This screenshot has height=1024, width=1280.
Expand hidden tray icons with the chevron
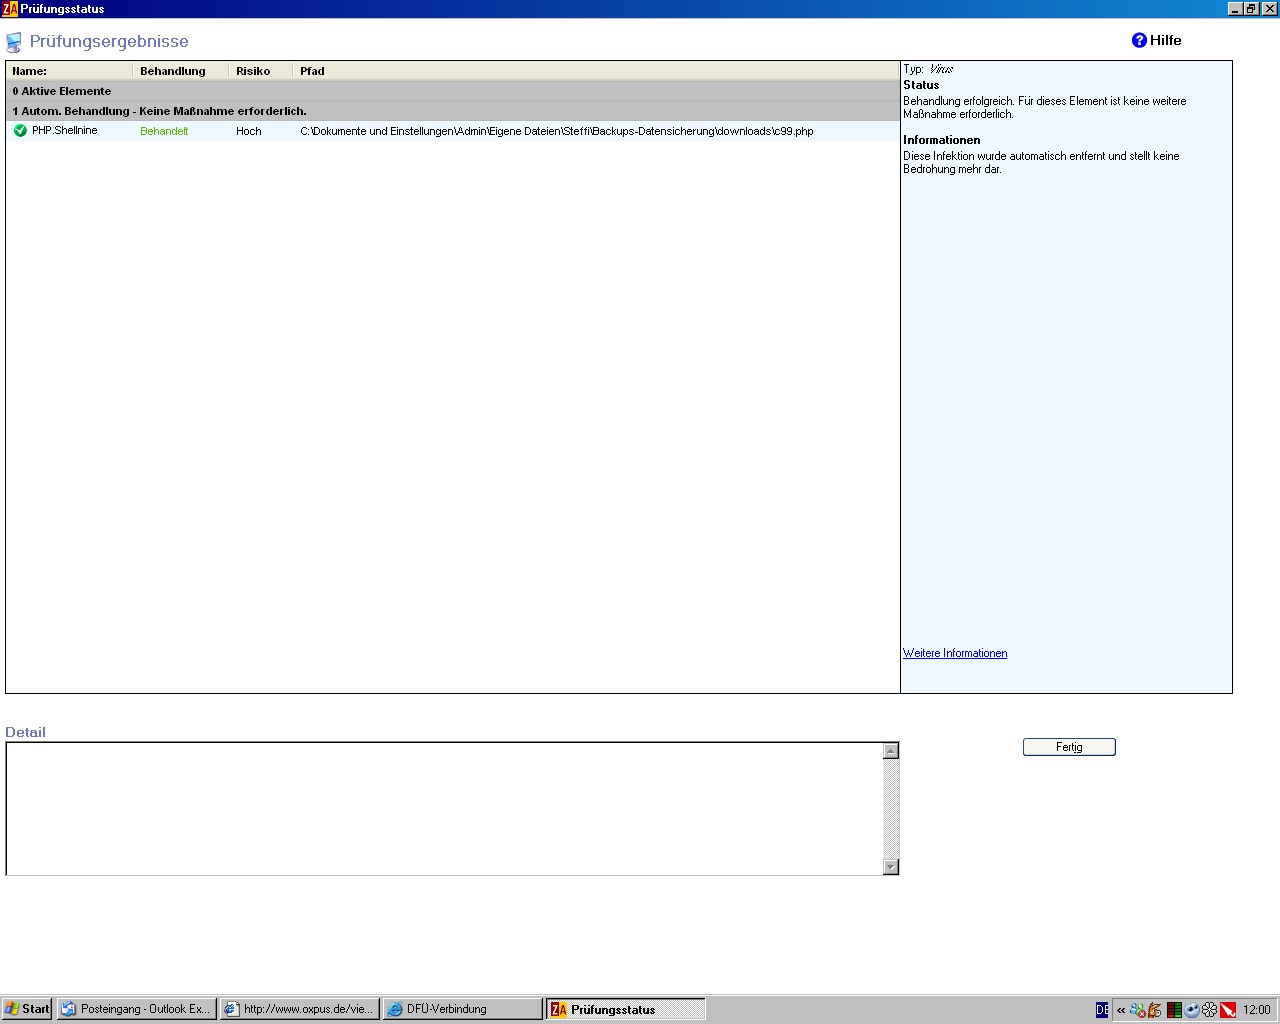point(1120,1010)
